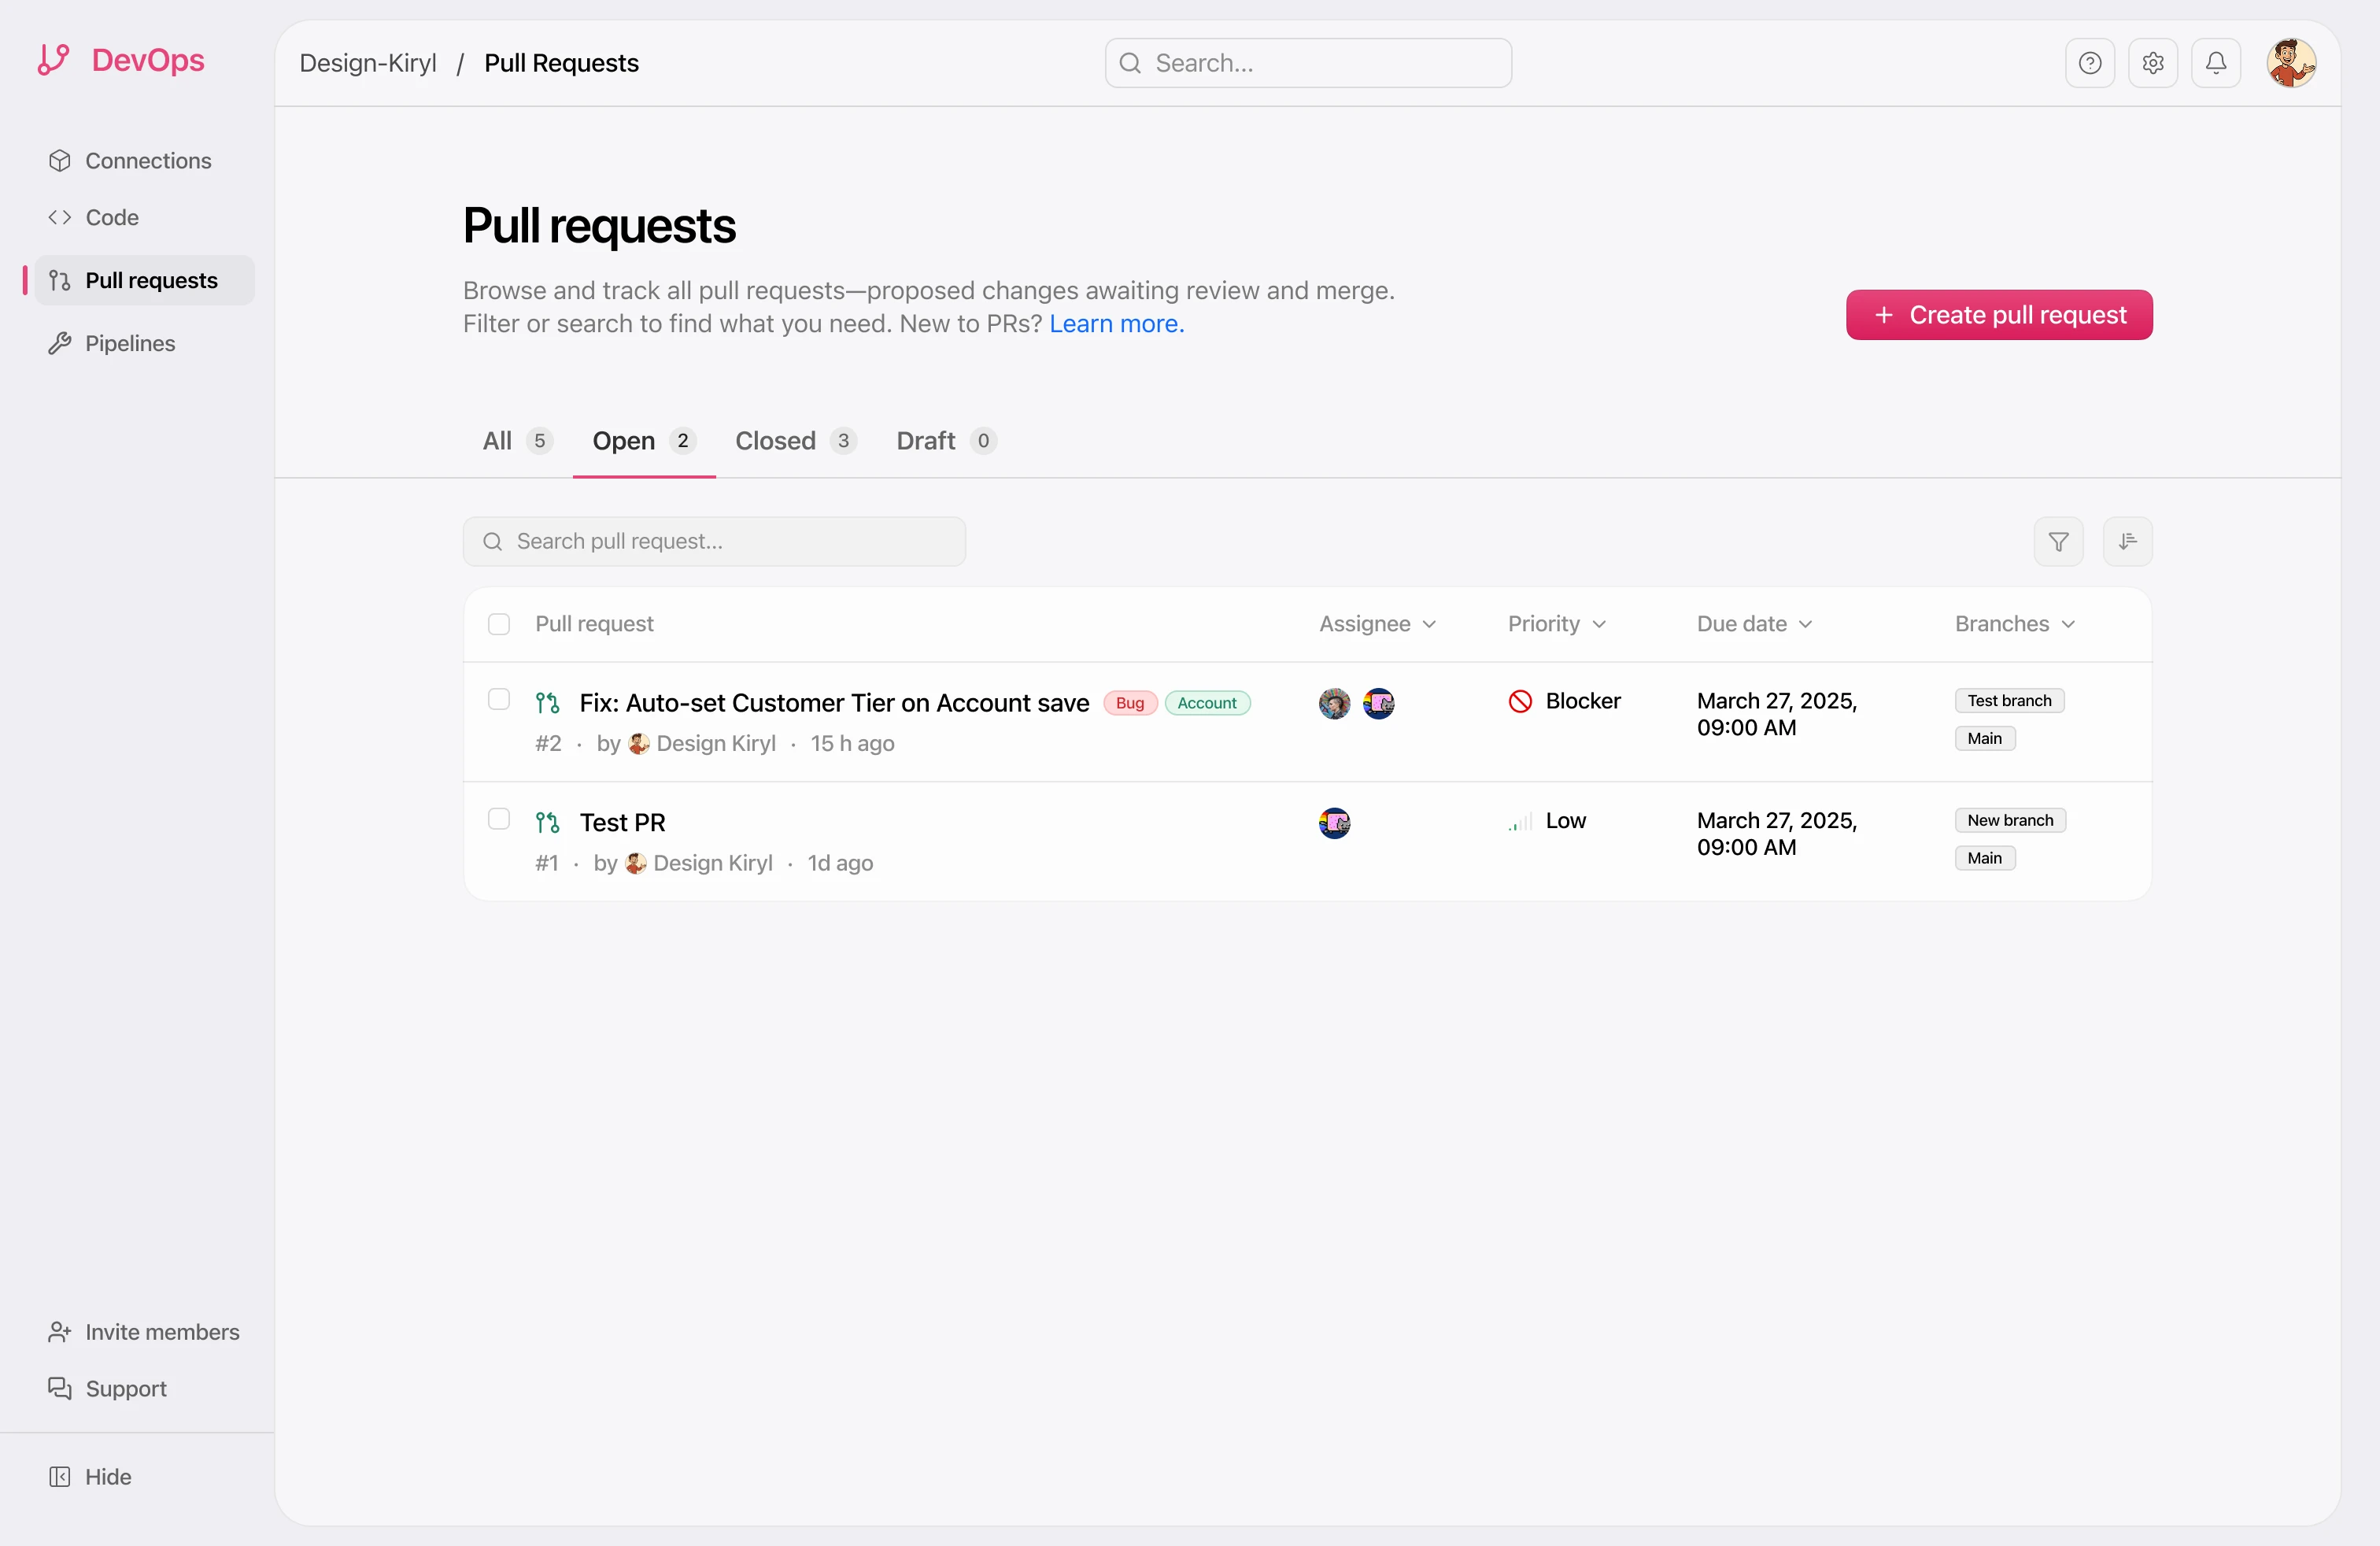2380x1546 pixels.
Task: Open user profile avatar
Action: click(2290, 63)
